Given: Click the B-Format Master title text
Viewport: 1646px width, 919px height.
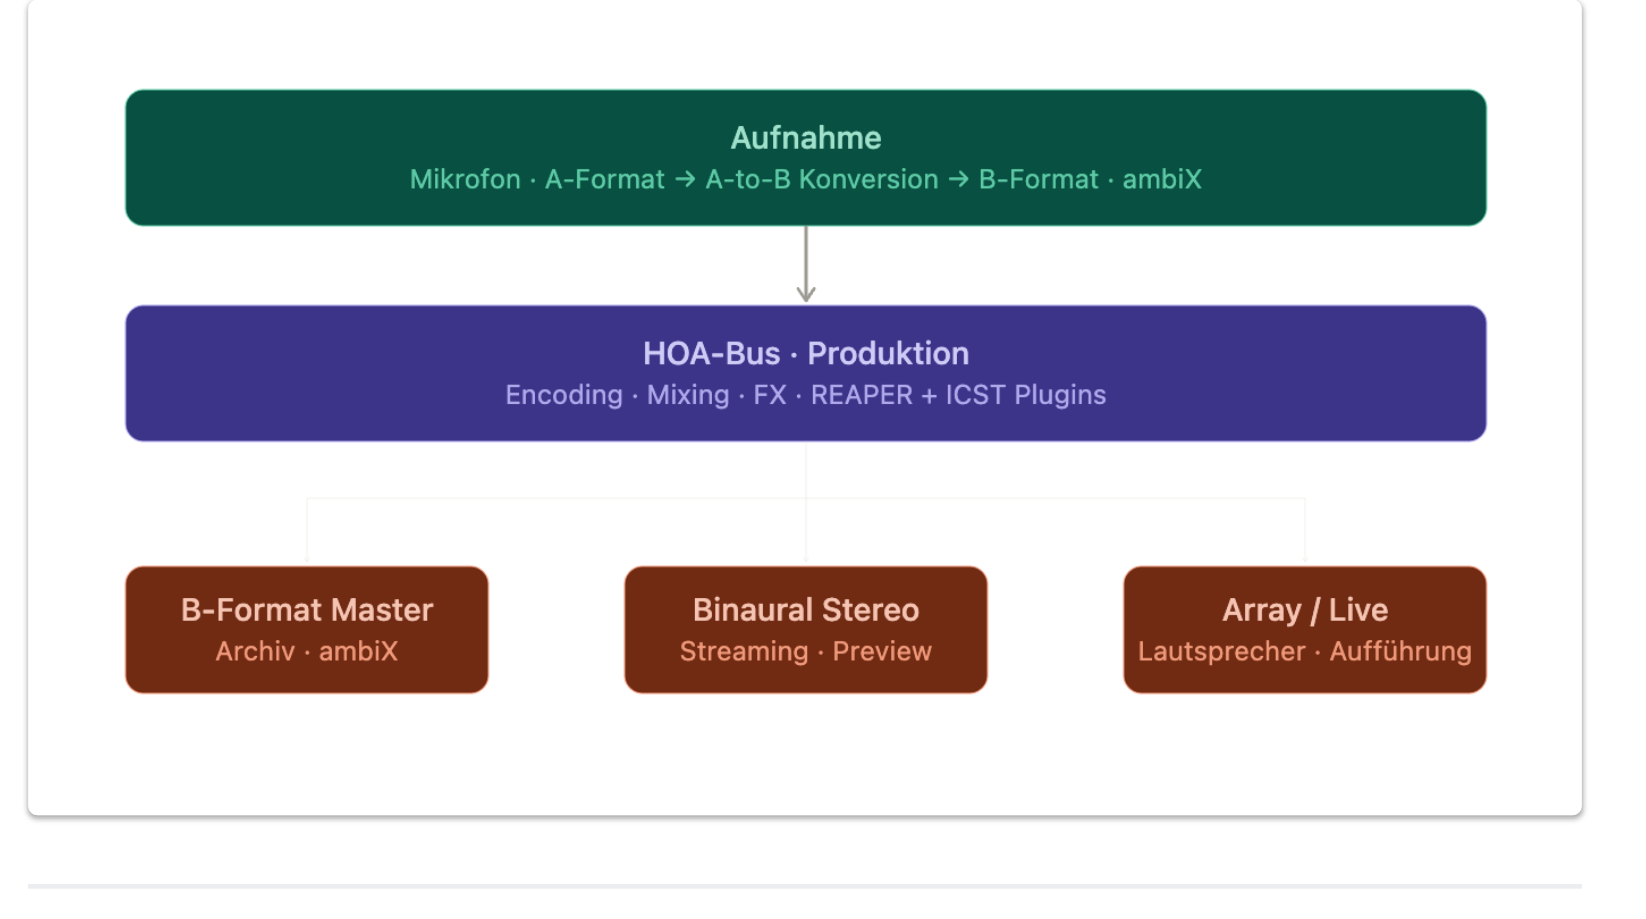Looking at the screenshot, I should coord(307,610).
